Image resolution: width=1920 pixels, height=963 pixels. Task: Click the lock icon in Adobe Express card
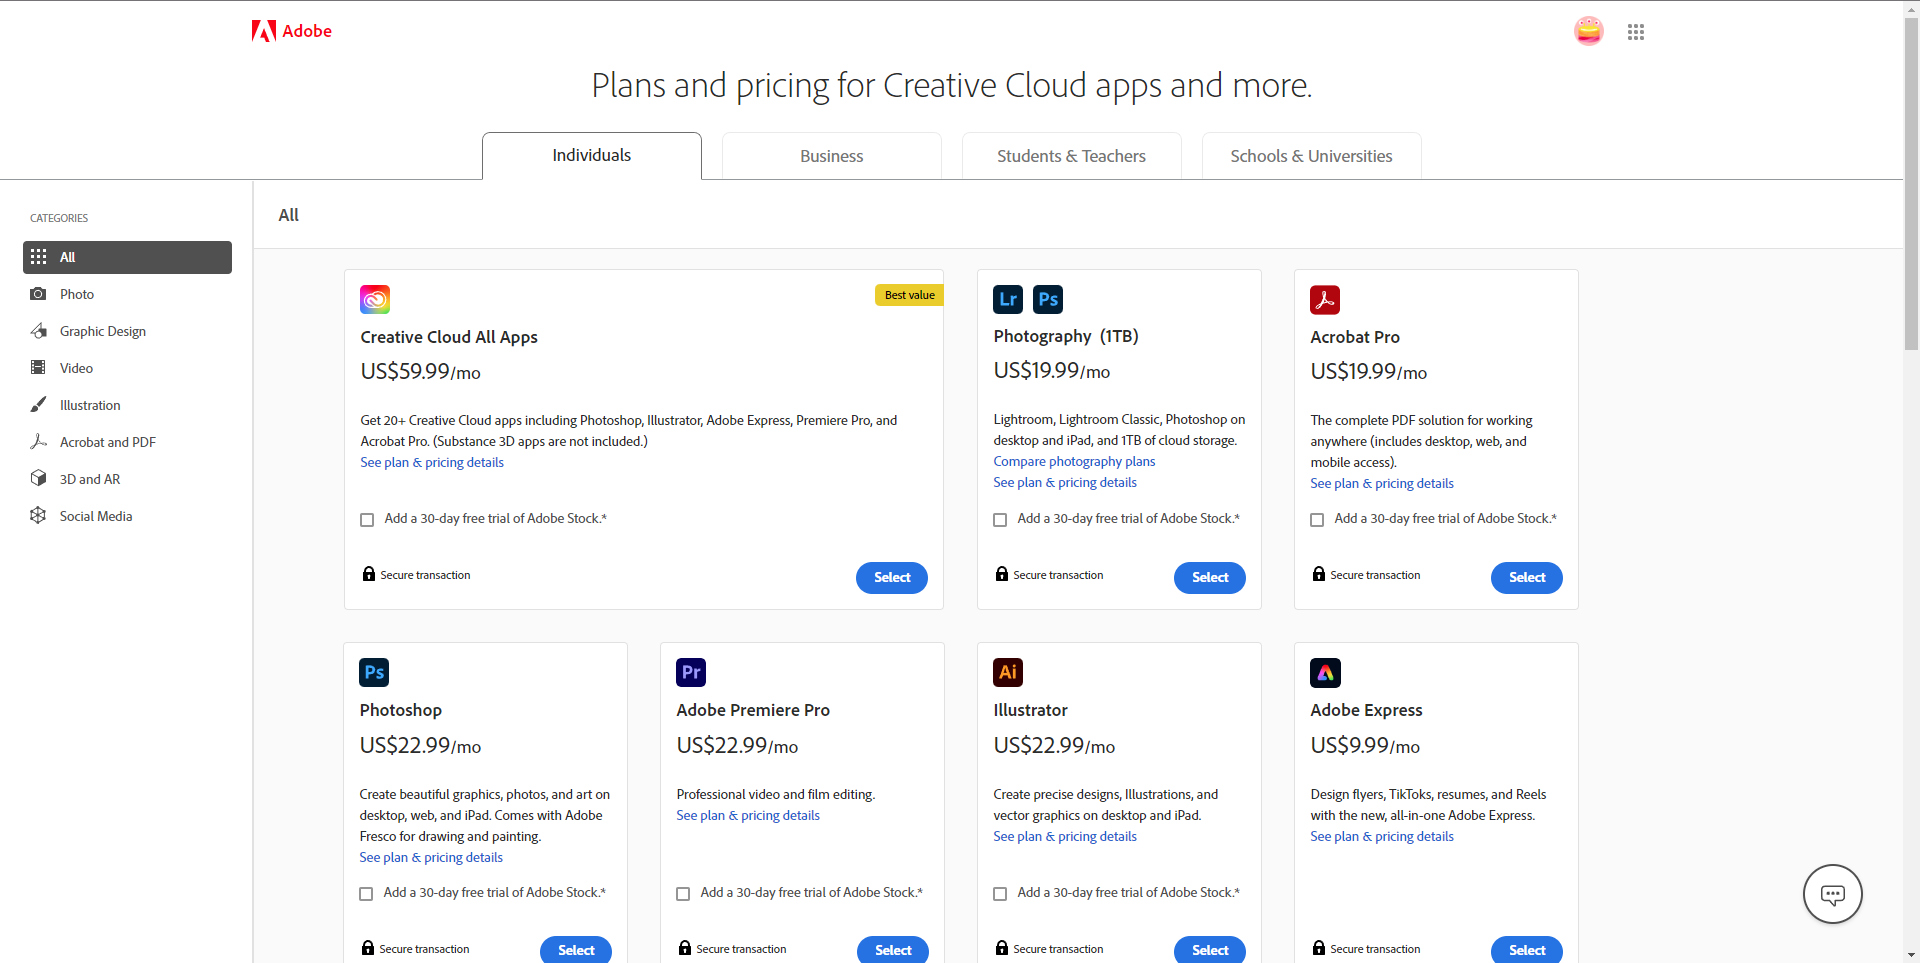point(1319,948)
